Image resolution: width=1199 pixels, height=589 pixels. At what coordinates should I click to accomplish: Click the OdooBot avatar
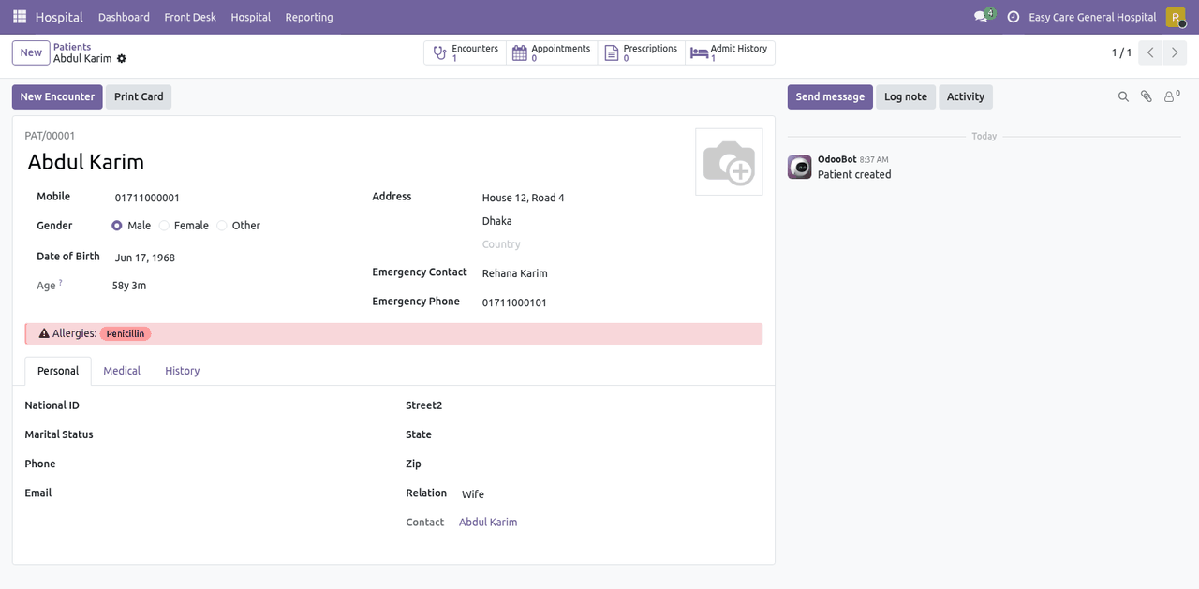[x=800, y=167]
